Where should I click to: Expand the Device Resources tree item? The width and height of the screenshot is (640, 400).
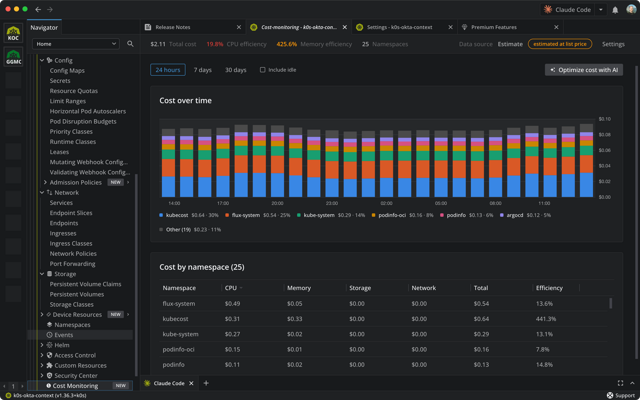tap(42, 315)
